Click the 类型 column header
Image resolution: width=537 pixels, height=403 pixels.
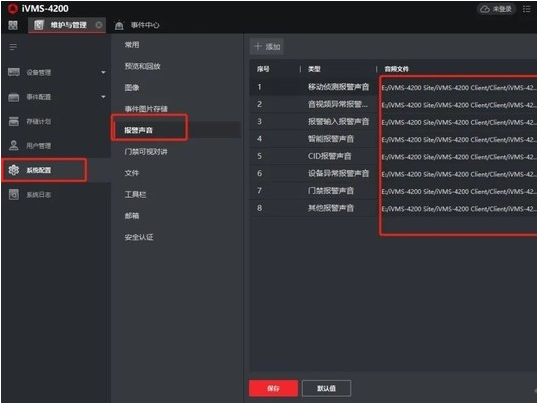314,69
